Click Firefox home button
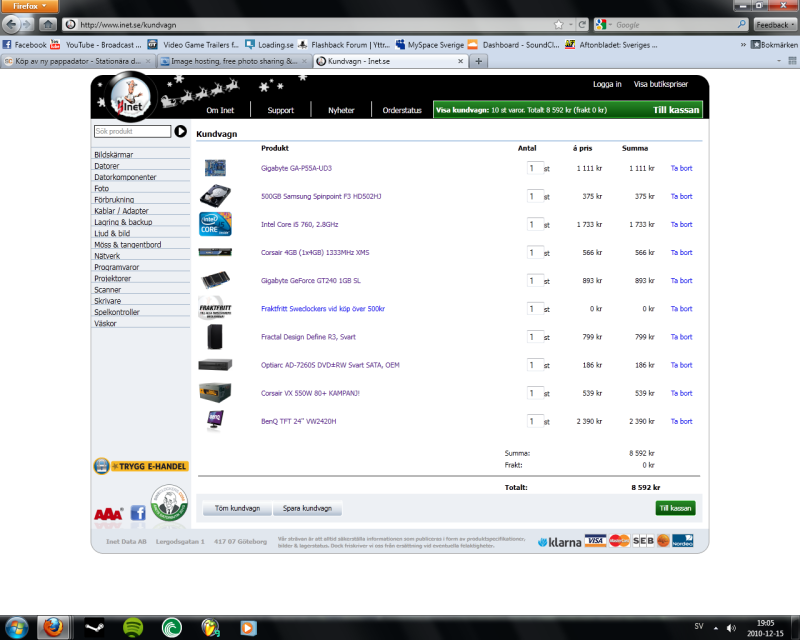The image size is (800, 640). coord(48,23)
